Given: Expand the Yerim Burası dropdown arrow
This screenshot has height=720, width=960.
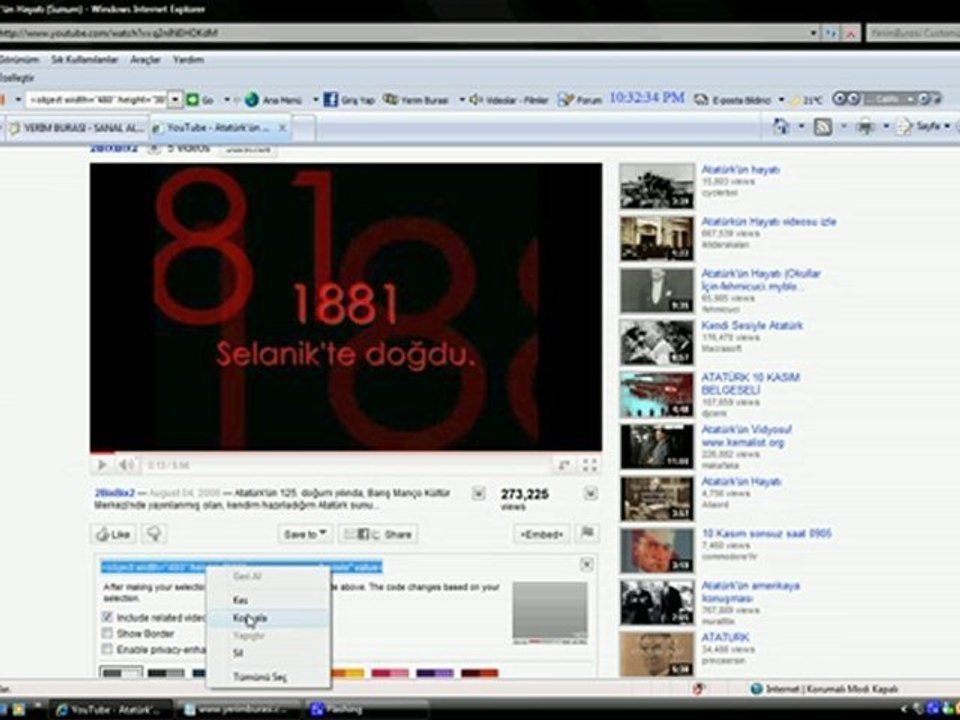Looking at the screenshot, I should [x=461, y=99].
